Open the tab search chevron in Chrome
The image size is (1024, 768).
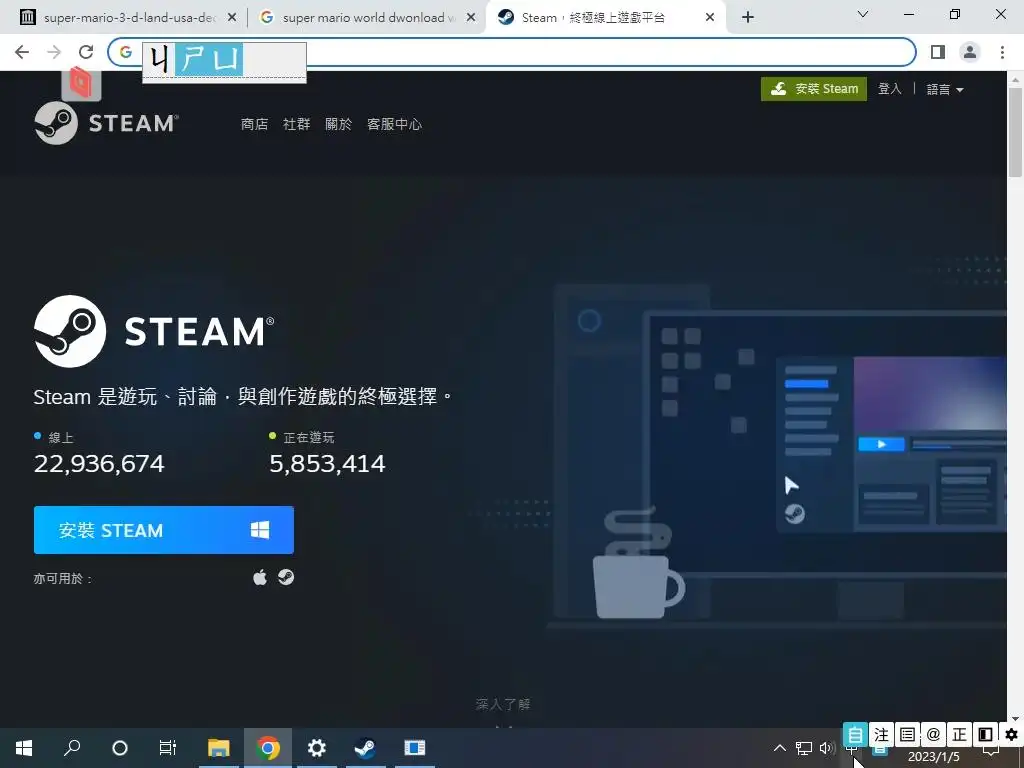click(863, 14)
